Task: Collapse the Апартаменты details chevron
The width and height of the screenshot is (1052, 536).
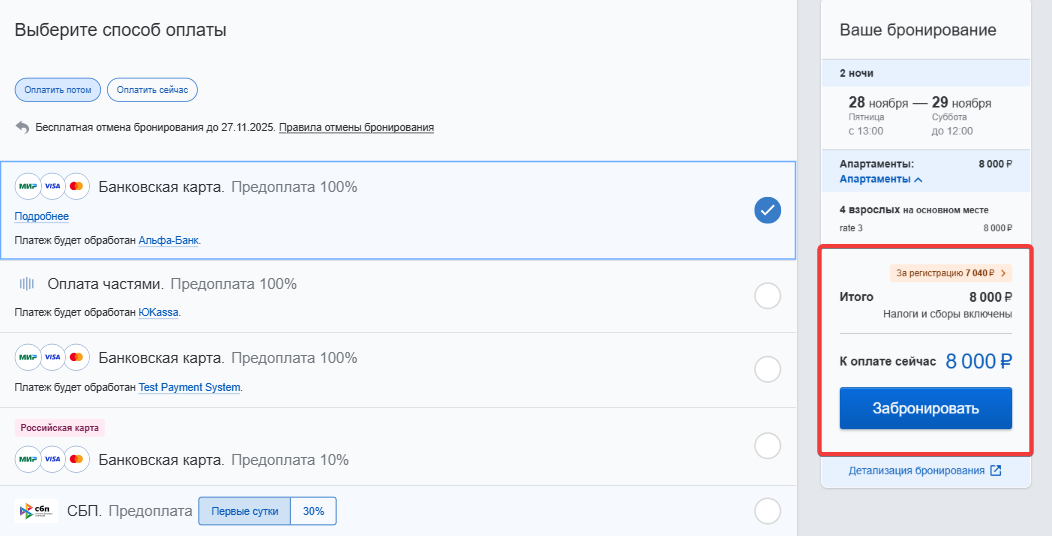Action: point(918,179)
